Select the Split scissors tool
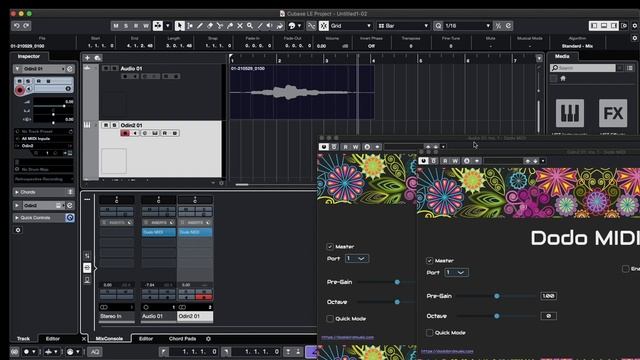 pyautogui.click(x=220, y=26)
